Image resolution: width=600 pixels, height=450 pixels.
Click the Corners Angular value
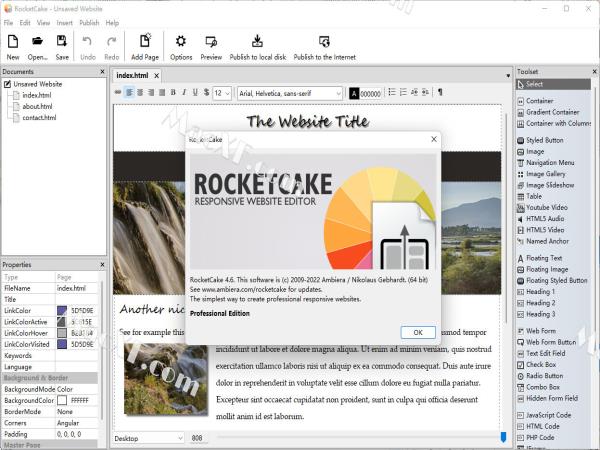tap(77, 423)
